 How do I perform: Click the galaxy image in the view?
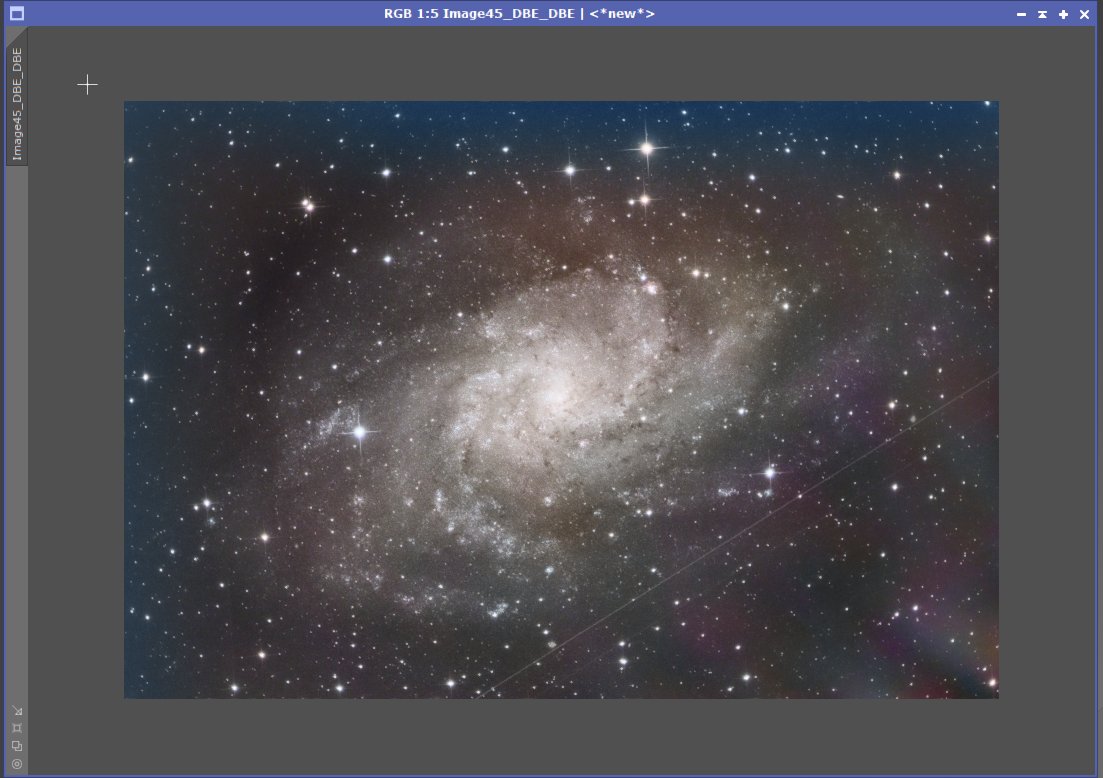561,400
